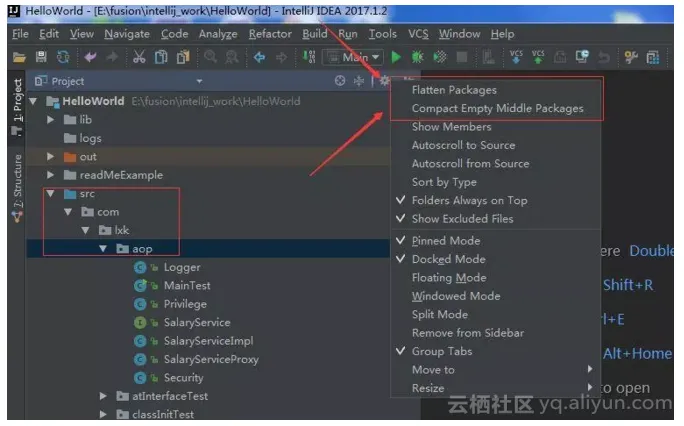
Task: Toggle Compact Empty Middle Packages
Action: (496, 108)
